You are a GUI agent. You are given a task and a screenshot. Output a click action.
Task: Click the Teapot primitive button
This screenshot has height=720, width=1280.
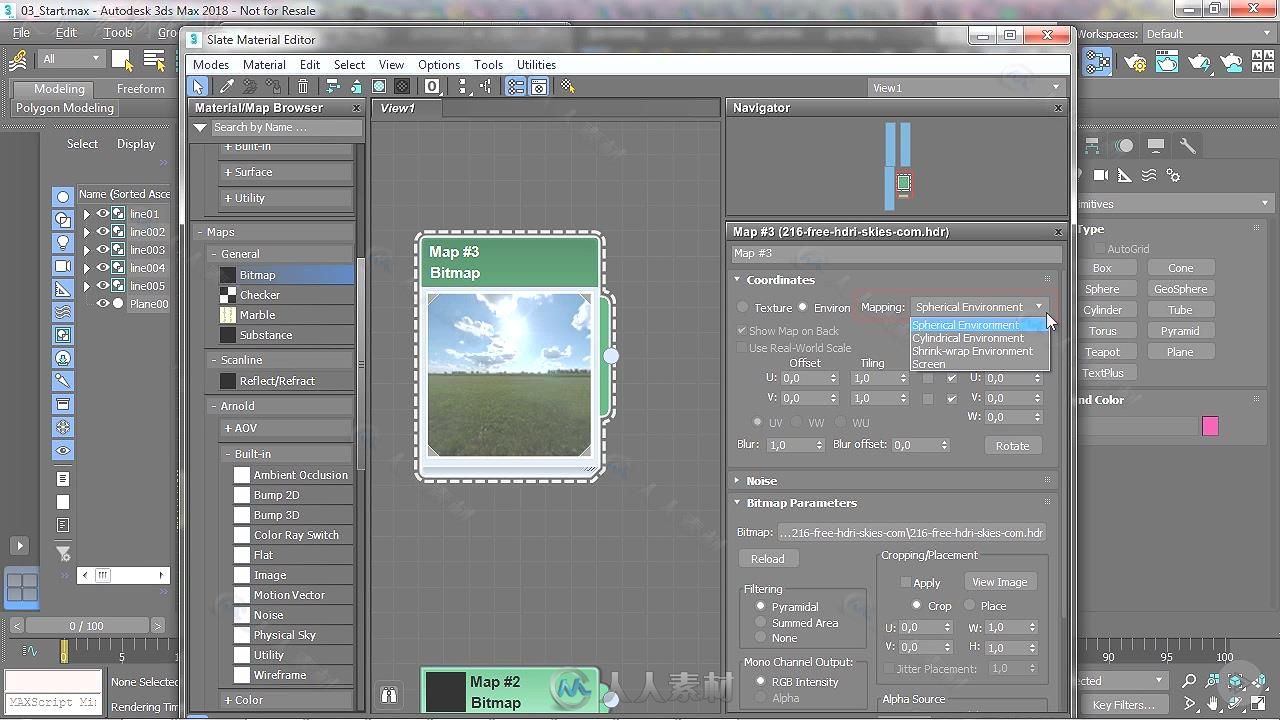1102,352
